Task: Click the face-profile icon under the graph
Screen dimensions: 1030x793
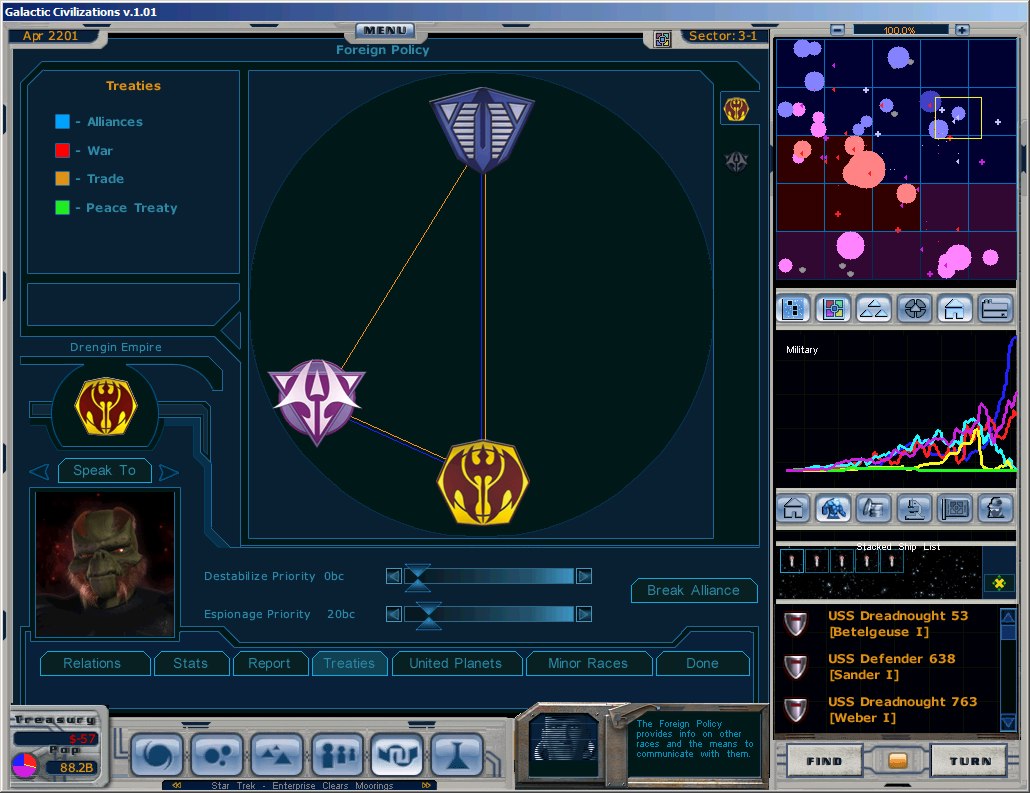Action: (995, 508)
